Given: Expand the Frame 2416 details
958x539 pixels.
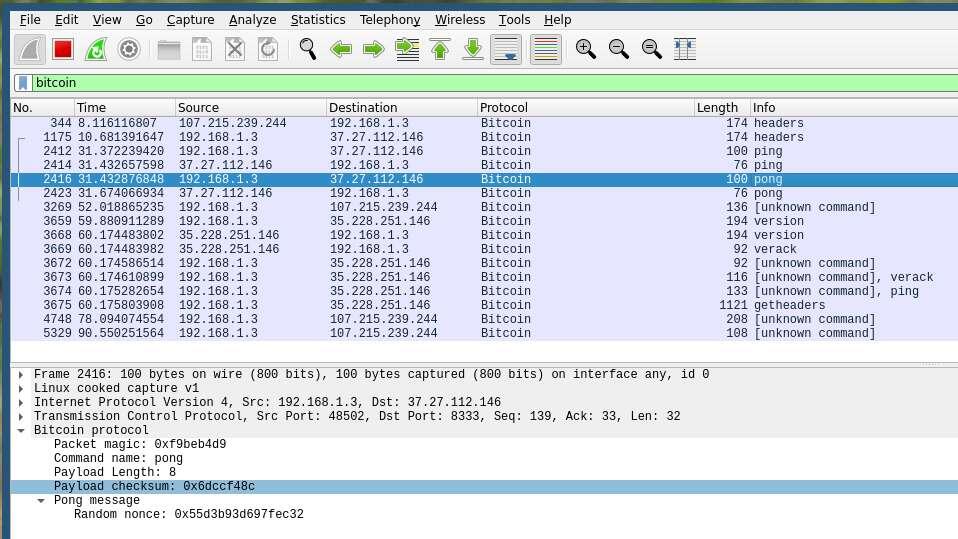Looking at the screenshot, I should [21, 375].
